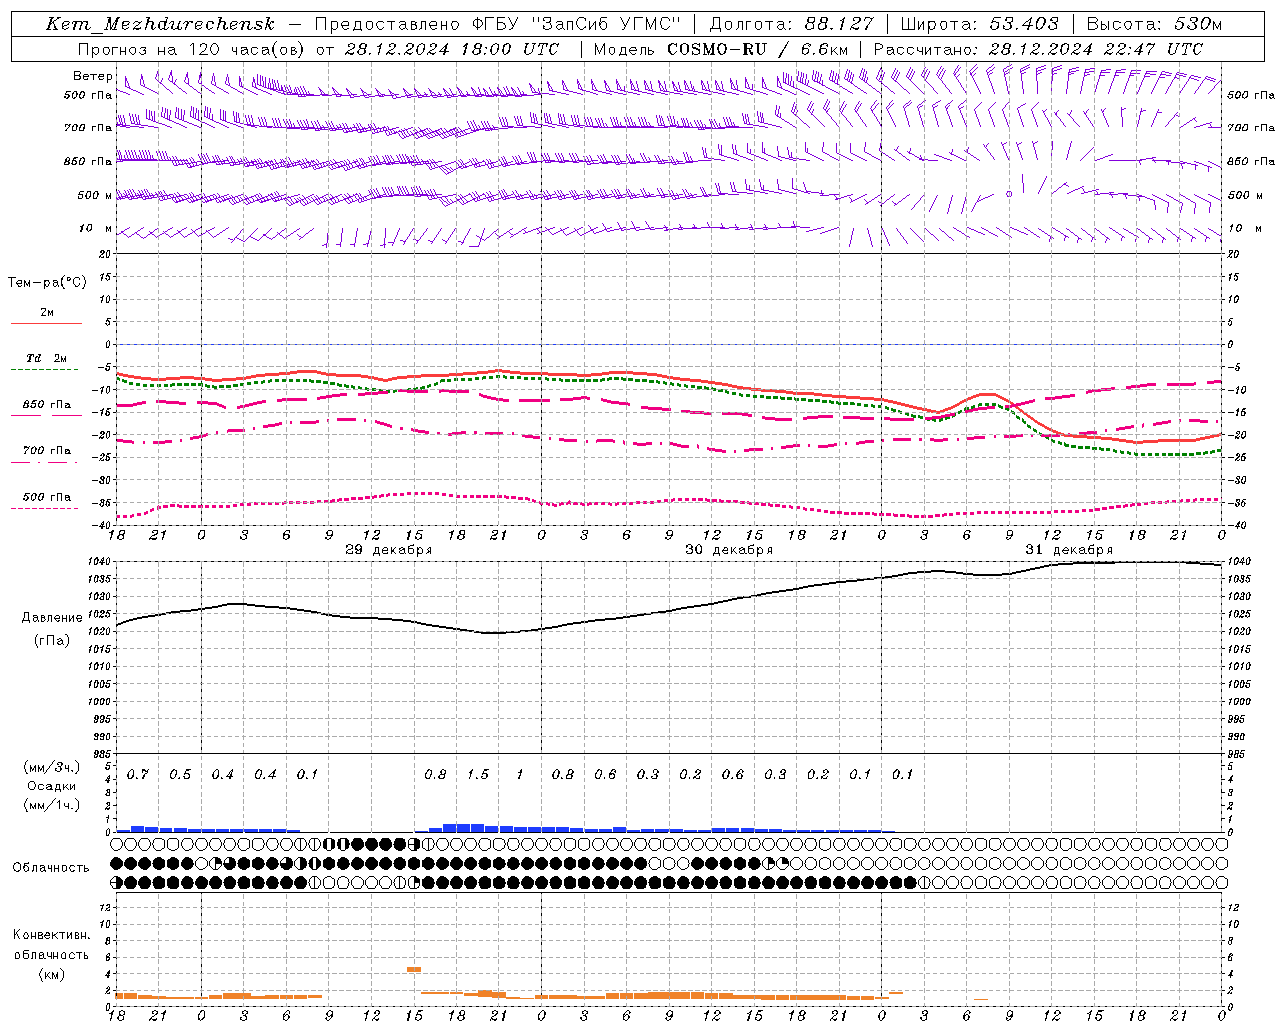This screenshot has height=1024, width=1280.
Task: Click the longitude value 88.127
Action: 839,24
